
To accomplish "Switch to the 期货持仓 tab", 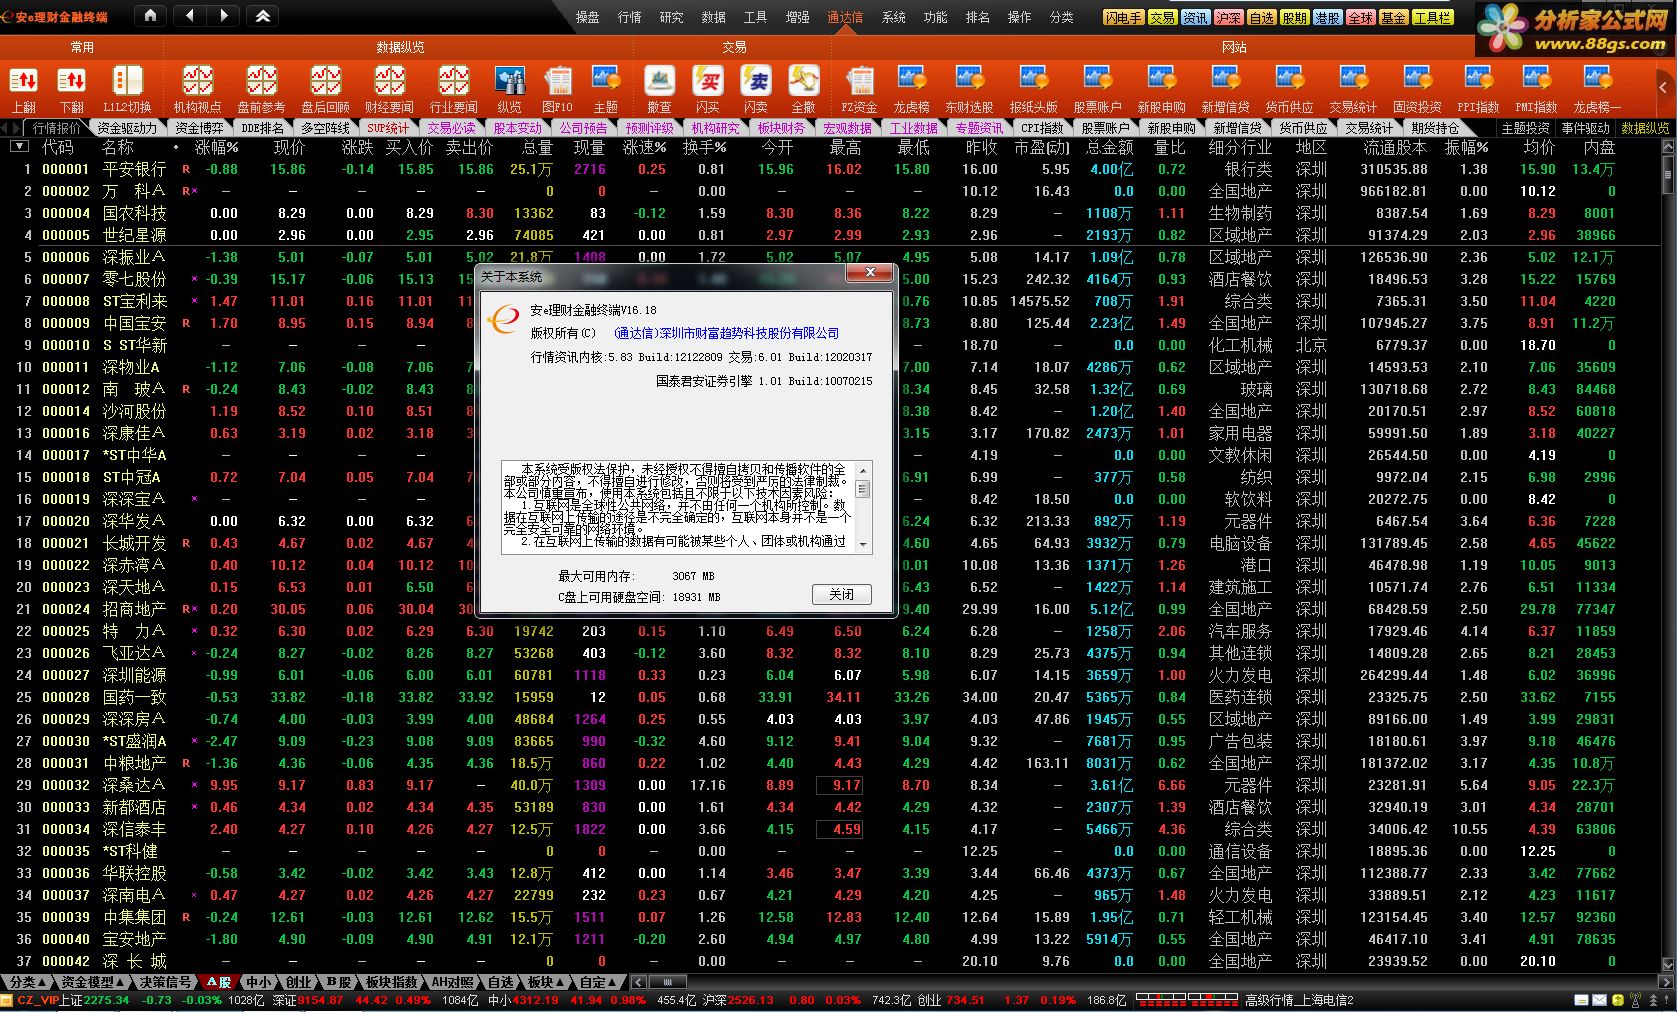I will click(x=1435, y=128).
